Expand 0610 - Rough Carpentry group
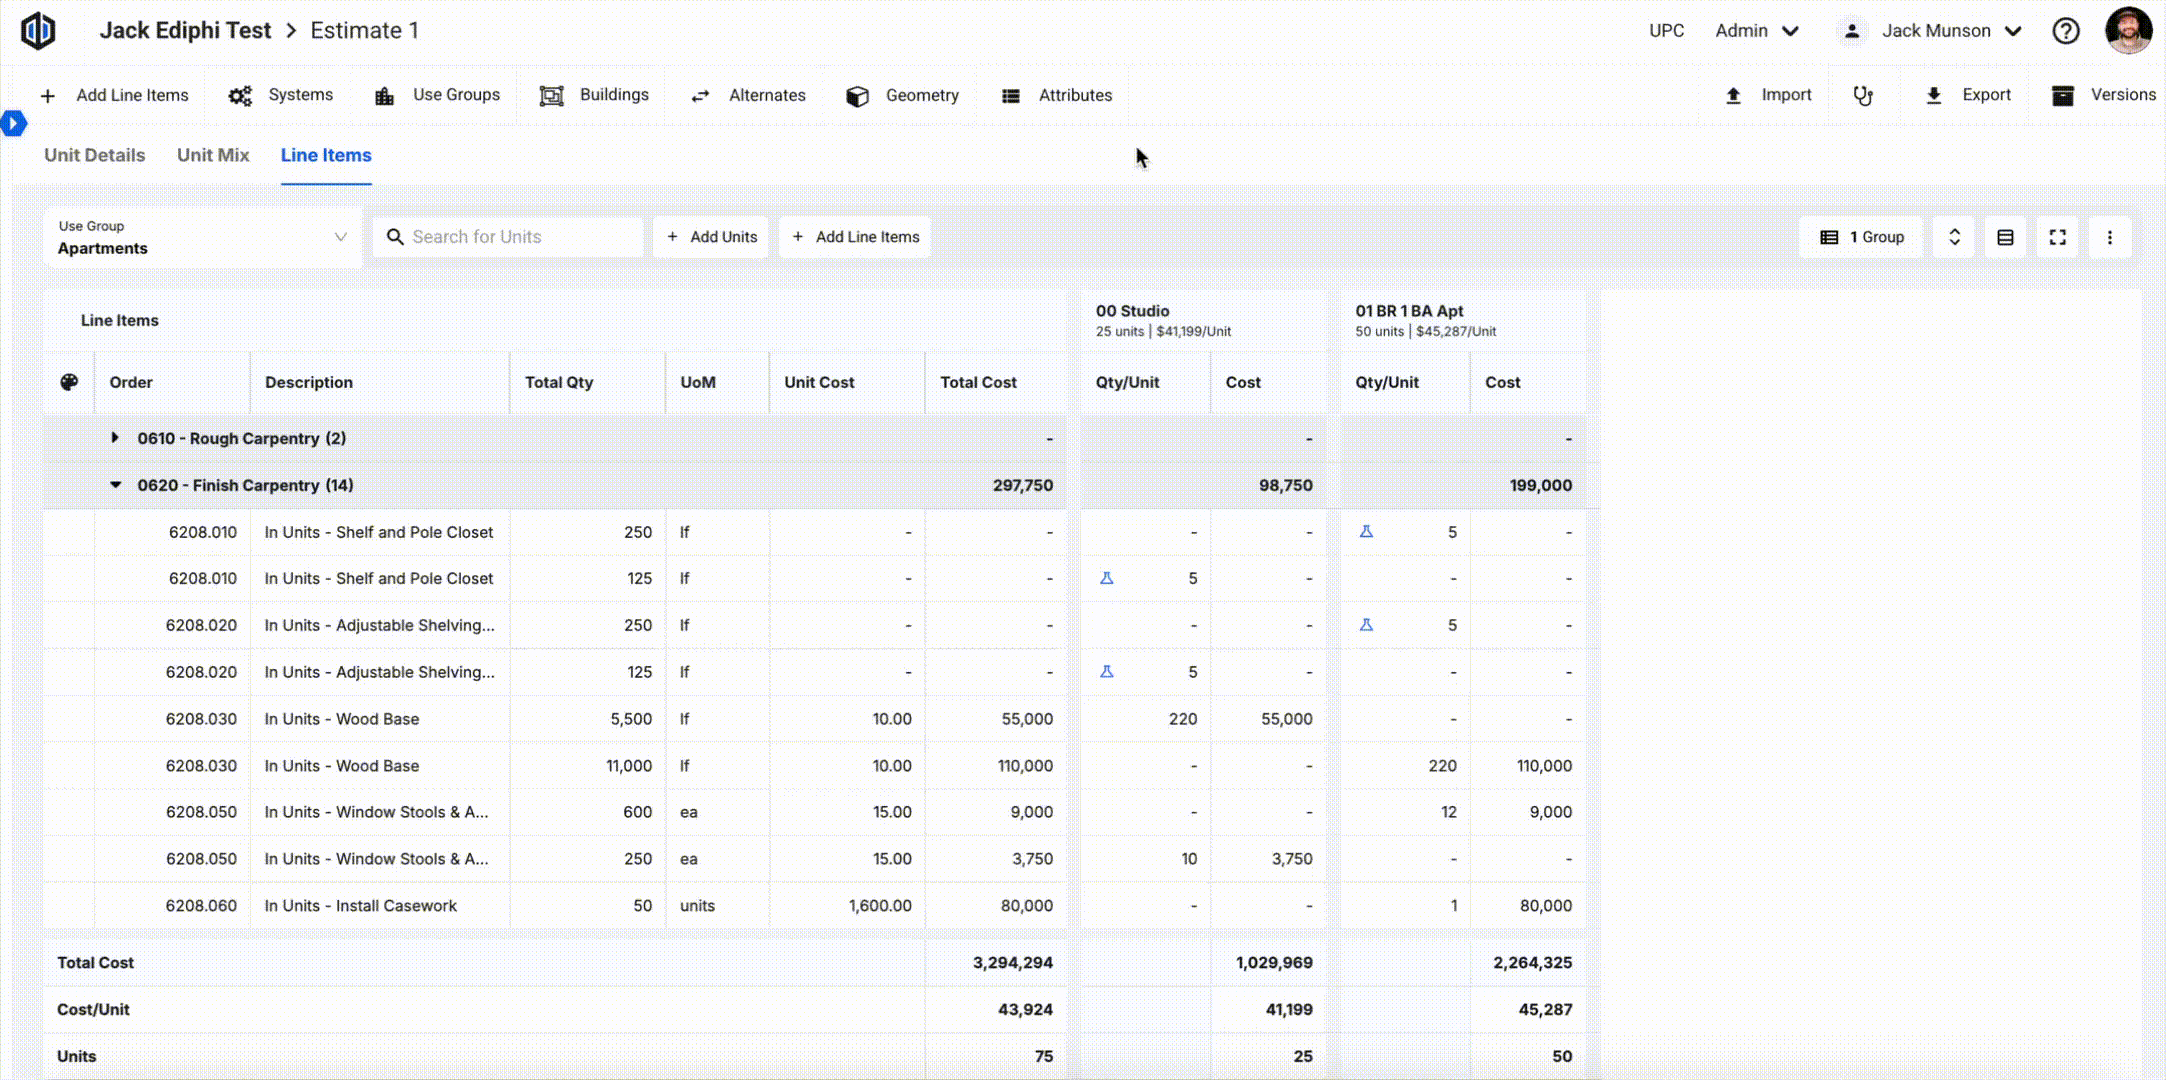The width and height of the screenshot is (2166, 1080). click(115, 438)
